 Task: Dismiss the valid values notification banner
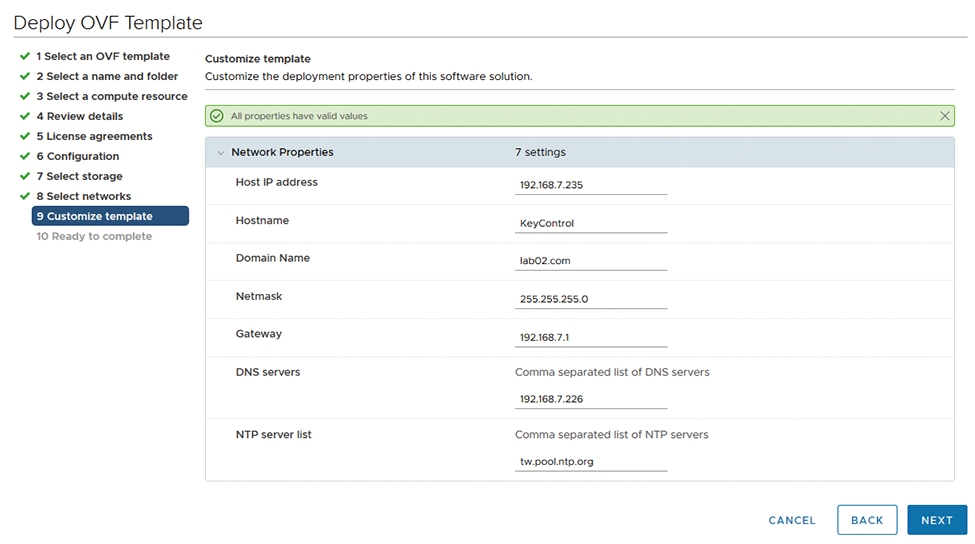pyautogui.click(x=944, y=116)
